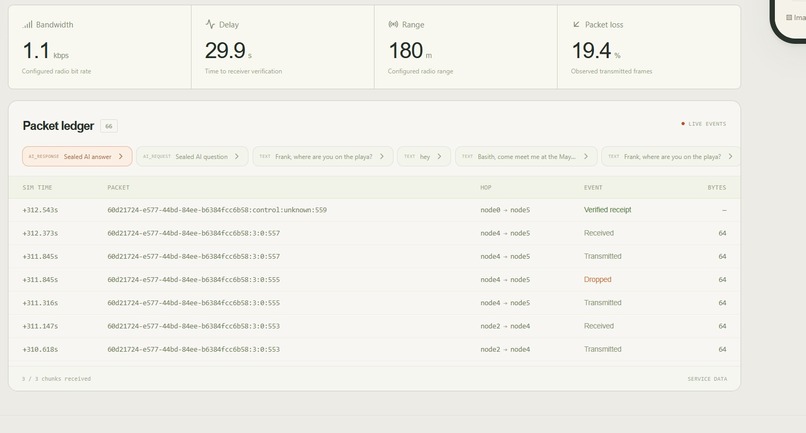Select the Frank playa chip left of 'hey'
The height and width of the screenshot is (433, 806).
[x=323, y=156]
